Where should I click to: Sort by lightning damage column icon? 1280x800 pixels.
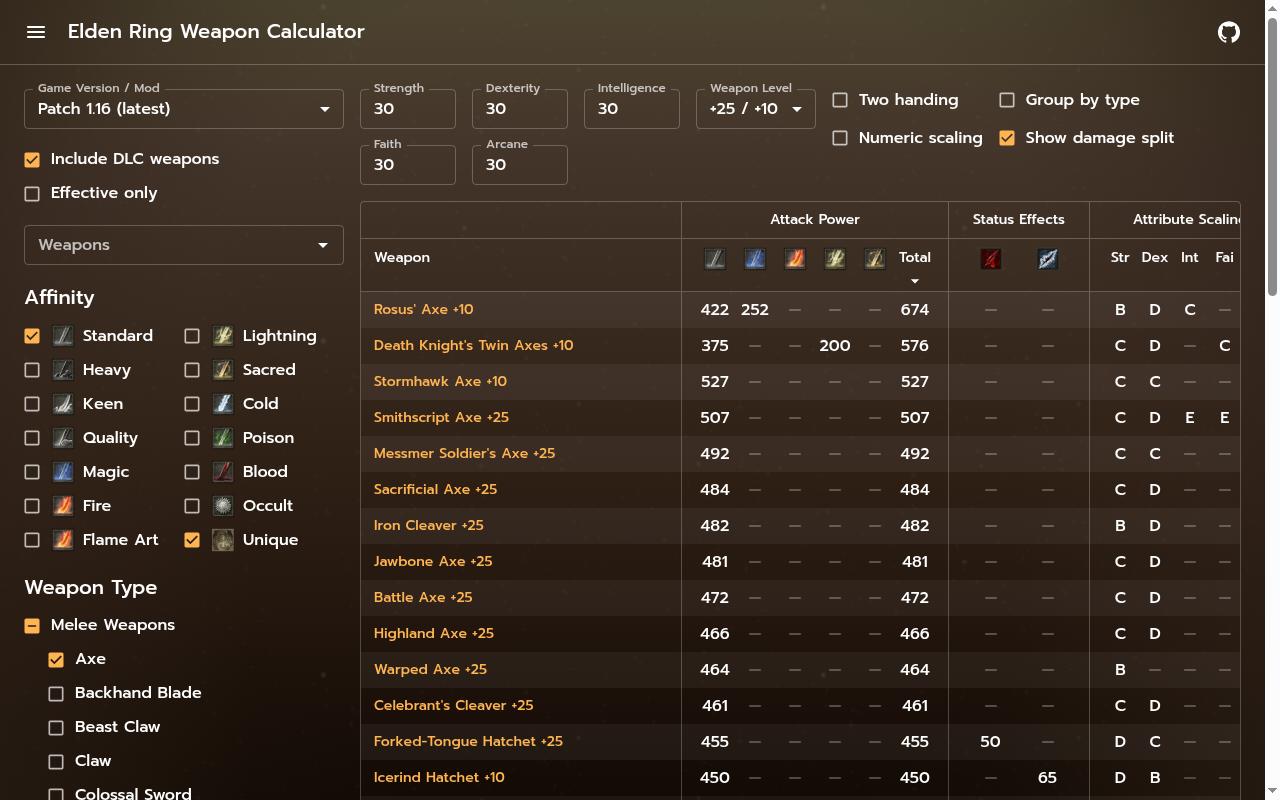(x=835, y=259)
